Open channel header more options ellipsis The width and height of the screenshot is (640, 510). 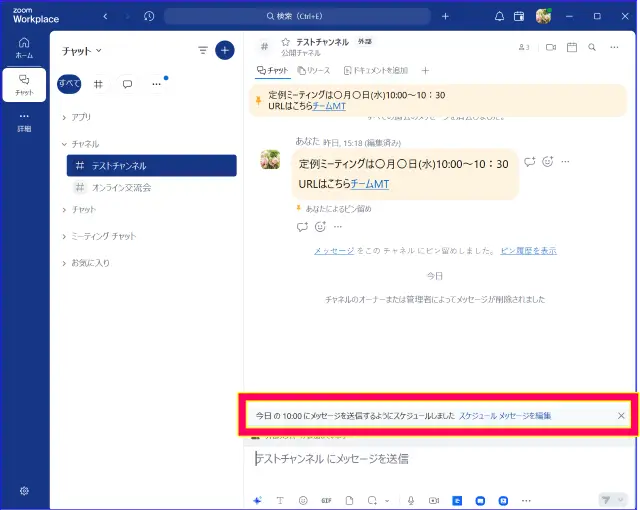[x=614, y=47]
